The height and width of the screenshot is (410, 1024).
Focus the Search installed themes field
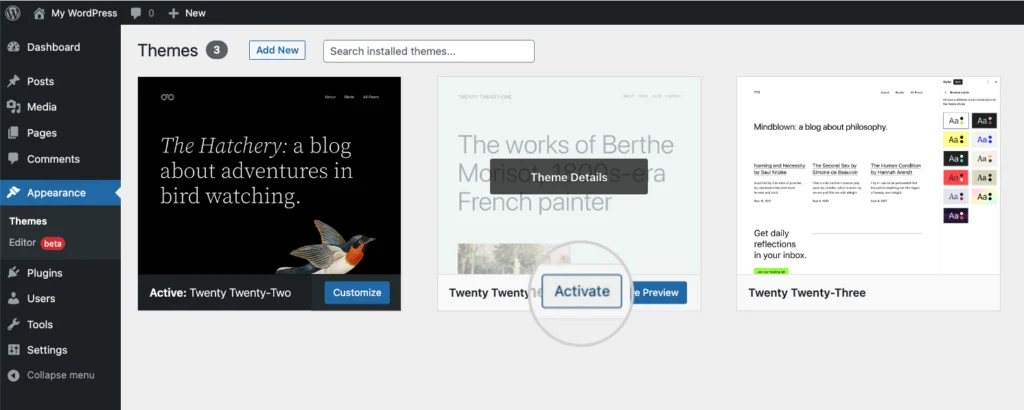tap(428, 51)
